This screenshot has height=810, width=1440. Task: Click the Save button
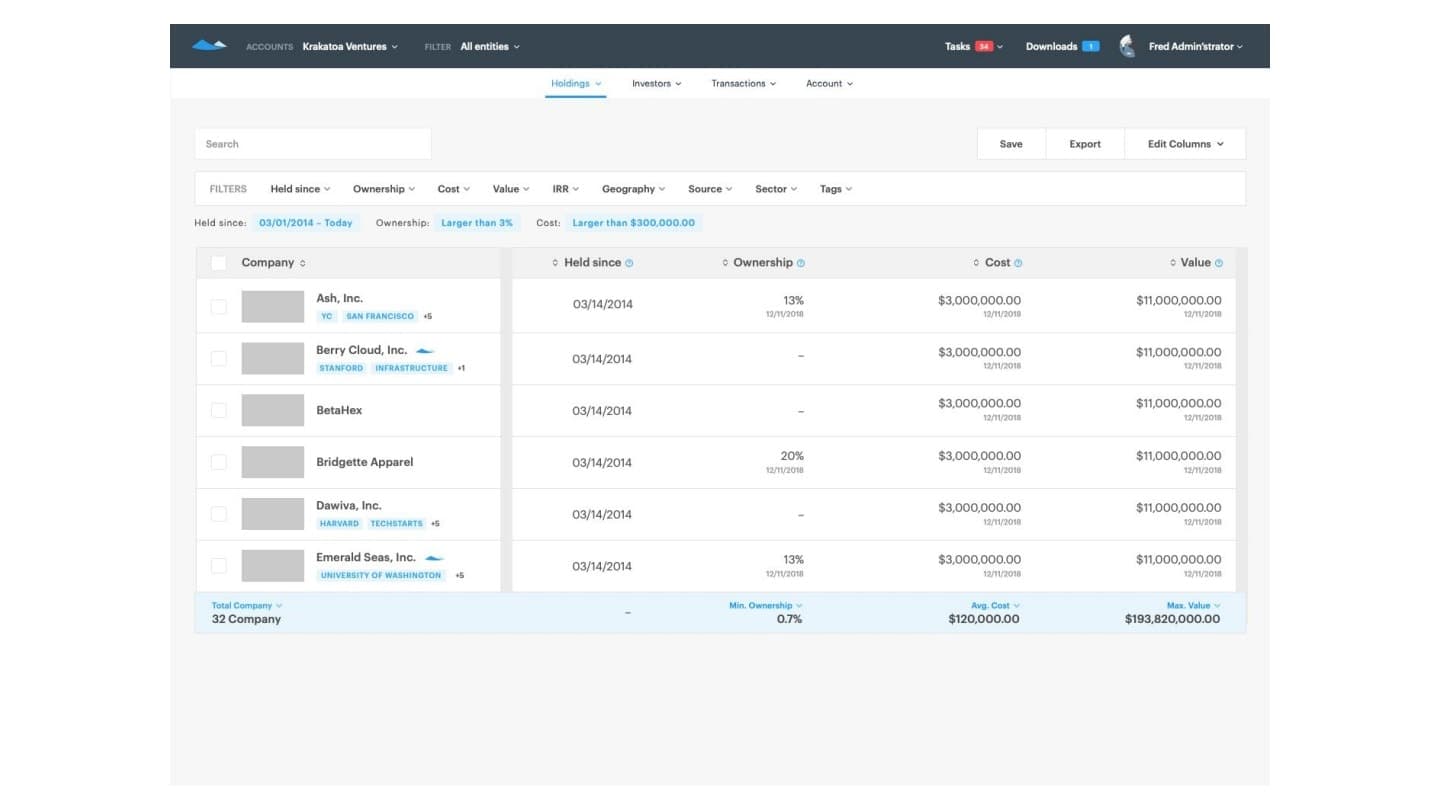[x=1011, y=144]
